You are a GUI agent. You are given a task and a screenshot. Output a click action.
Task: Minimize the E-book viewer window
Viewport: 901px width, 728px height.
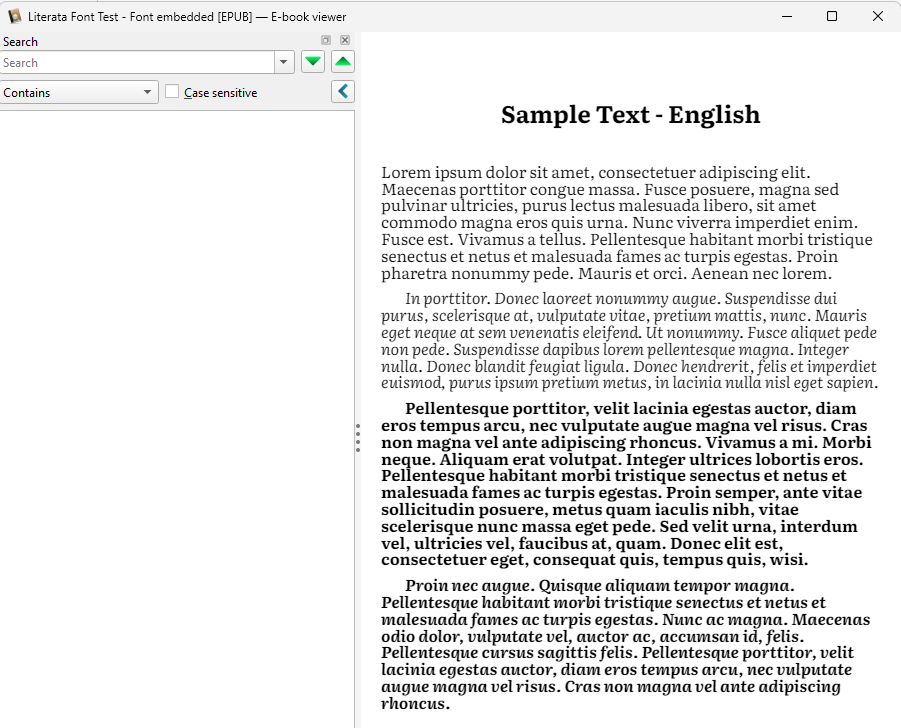pos(786,16)
